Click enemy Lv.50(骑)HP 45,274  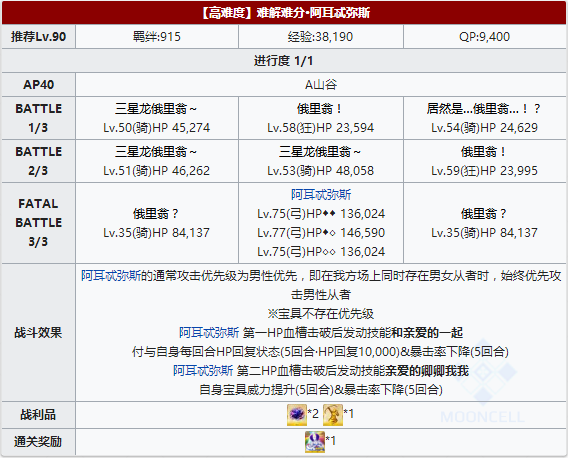click(156, 128)
